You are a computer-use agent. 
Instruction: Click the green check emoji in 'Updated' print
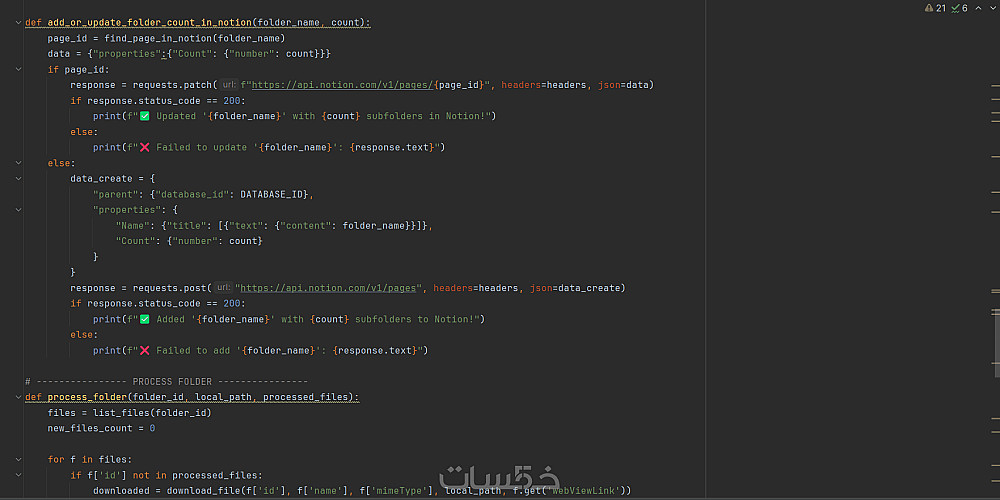(x=145, y=116)
